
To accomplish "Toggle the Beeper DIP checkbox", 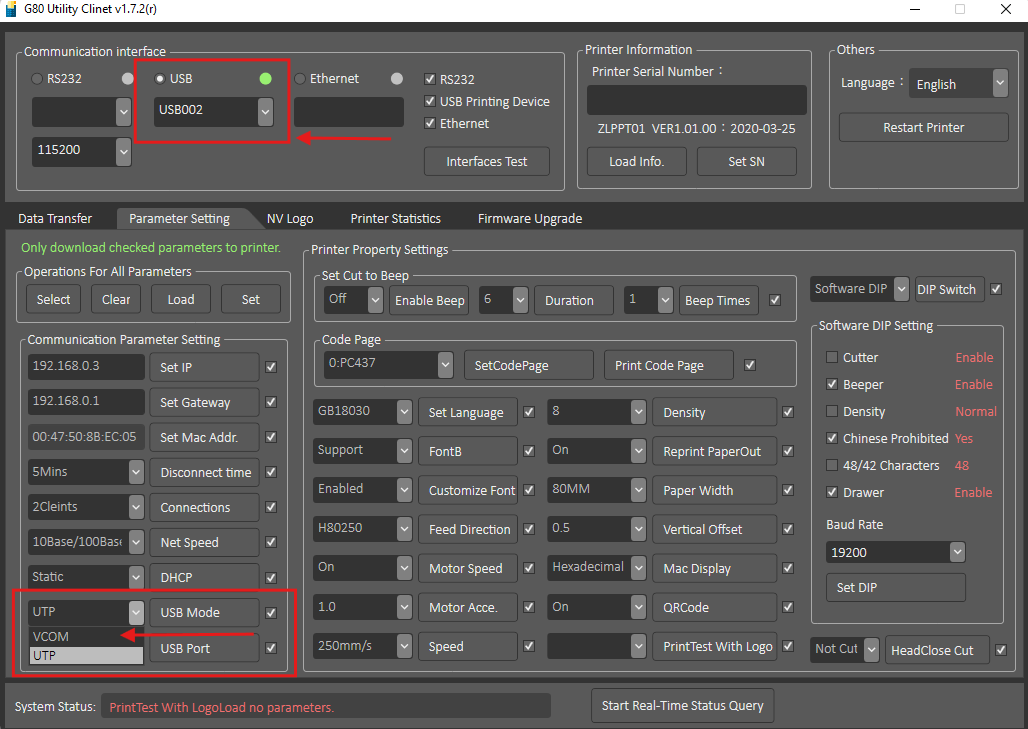I will click(x=832, y=384).
